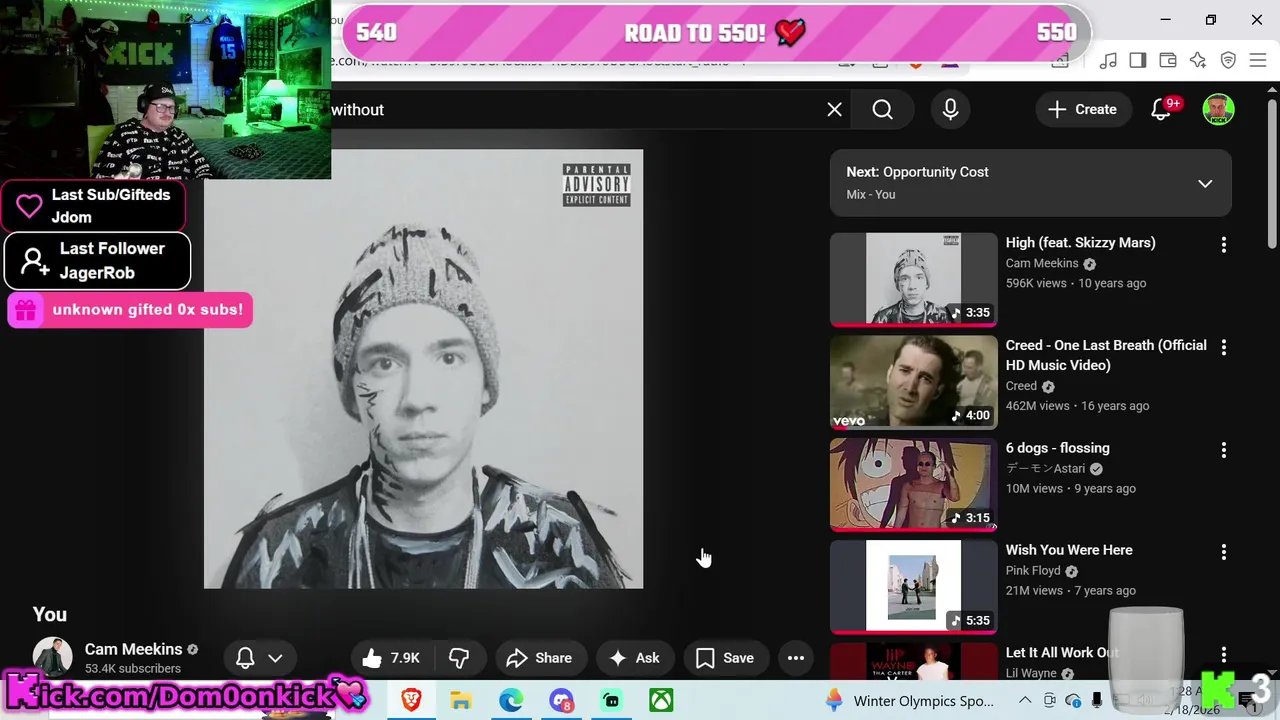Collapse the 'Next: Opportunity Cost' mix queue
The width and height of the screenshot is (1280, 720).
[x=1205, y=184]
